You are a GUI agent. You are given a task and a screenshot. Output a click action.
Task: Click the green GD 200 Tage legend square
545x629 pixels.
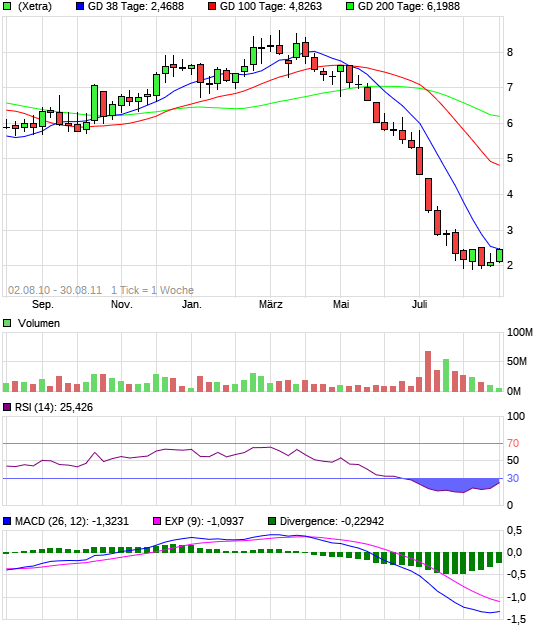click(x=350, y=6)
